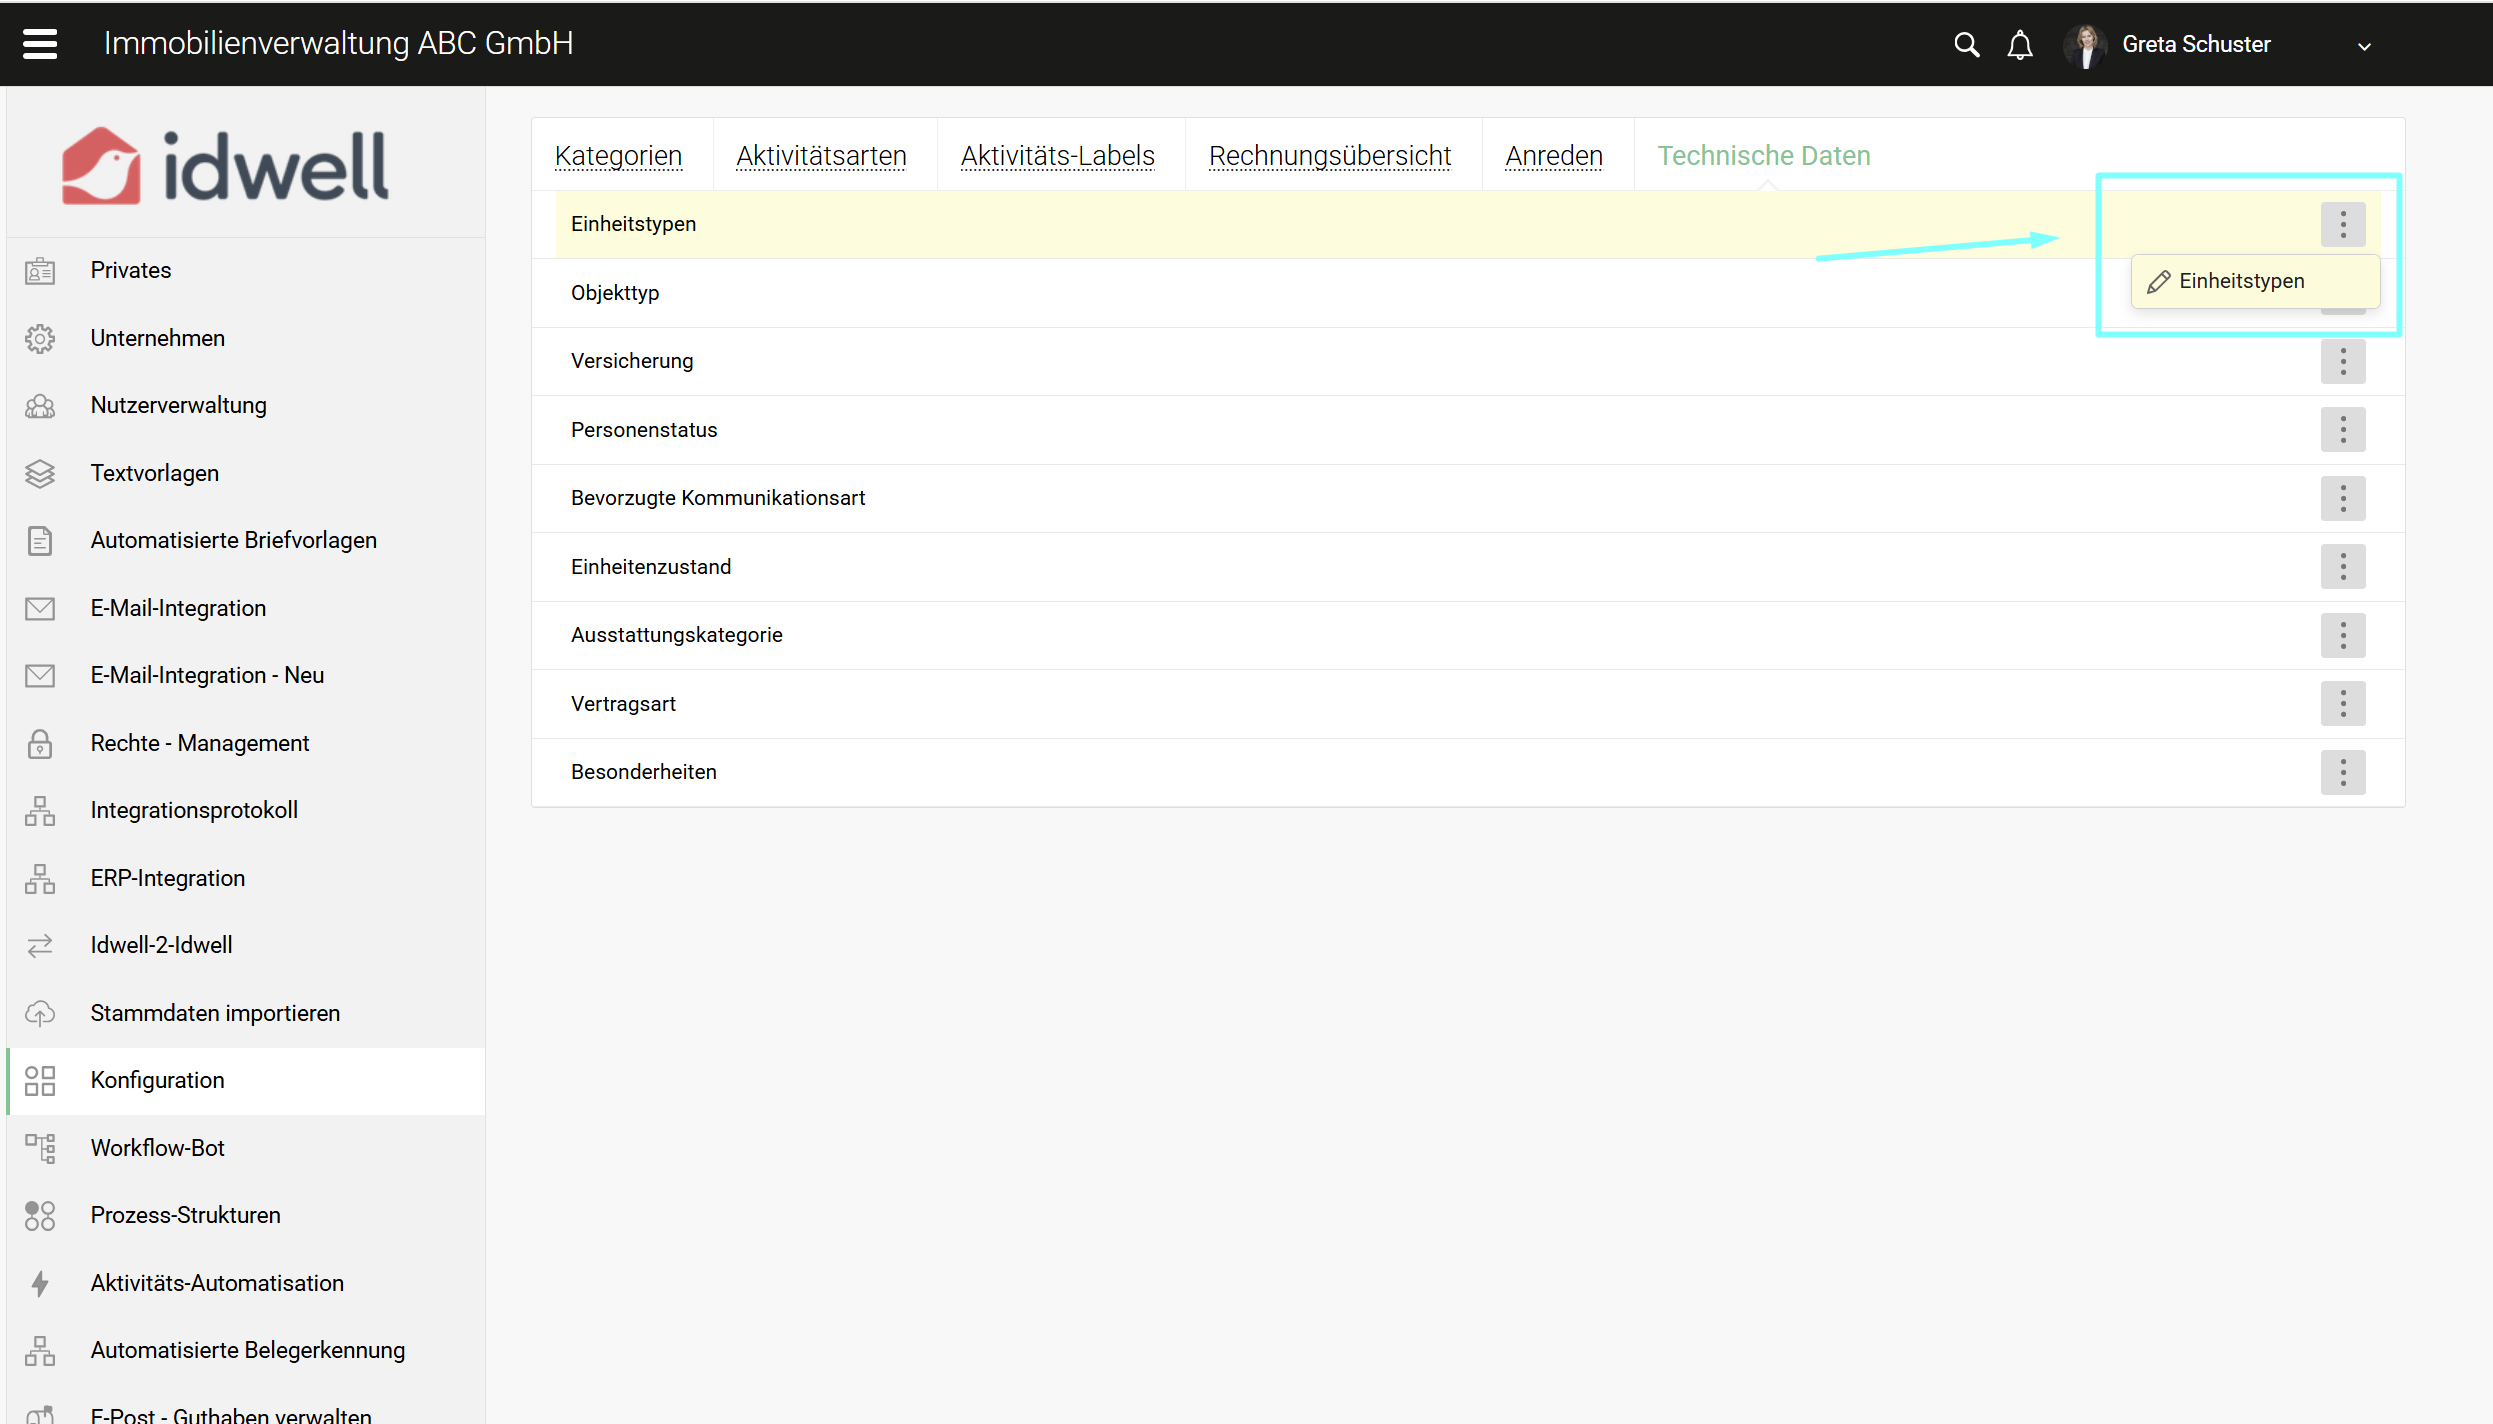Click the Rechte - Management lock icon
The height and width of the screenshot is (1424, 2493).
[x=40, y=744]
